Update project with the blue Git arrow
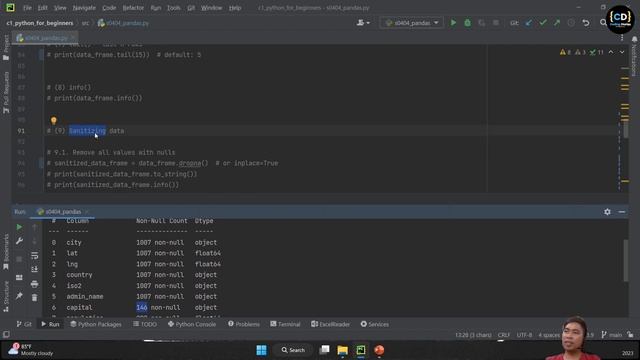Image resolution: width=640 pixels, height=360 pixels. pos(529,23)
